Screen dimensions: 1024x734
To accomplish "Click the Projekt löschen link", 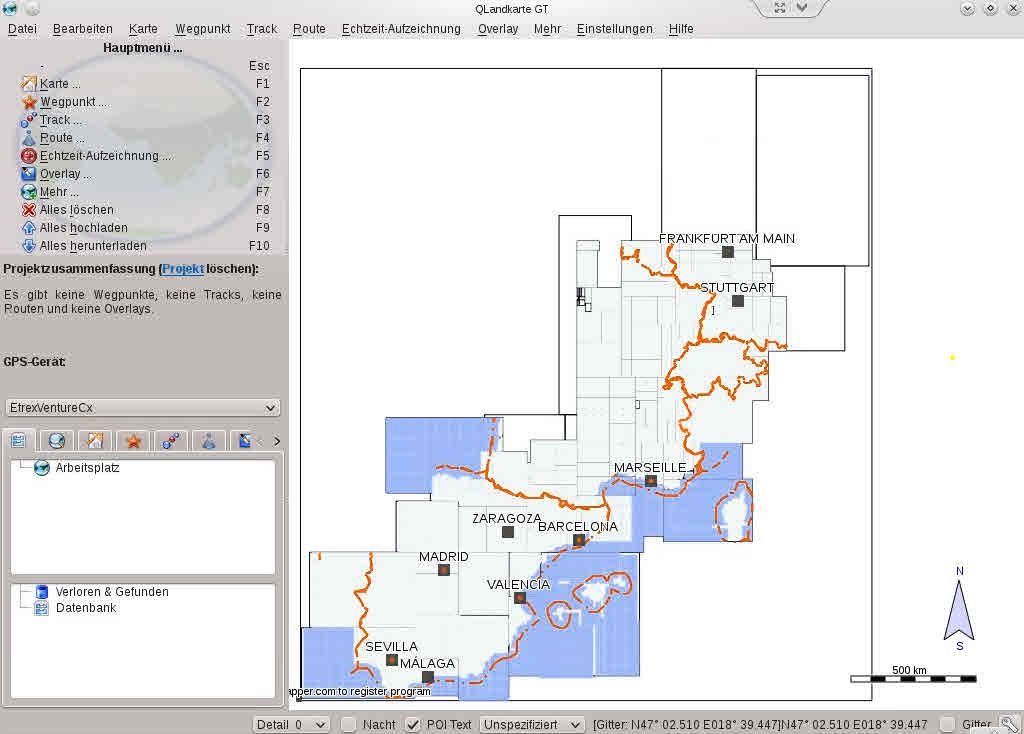I will [x=182, y=267].
